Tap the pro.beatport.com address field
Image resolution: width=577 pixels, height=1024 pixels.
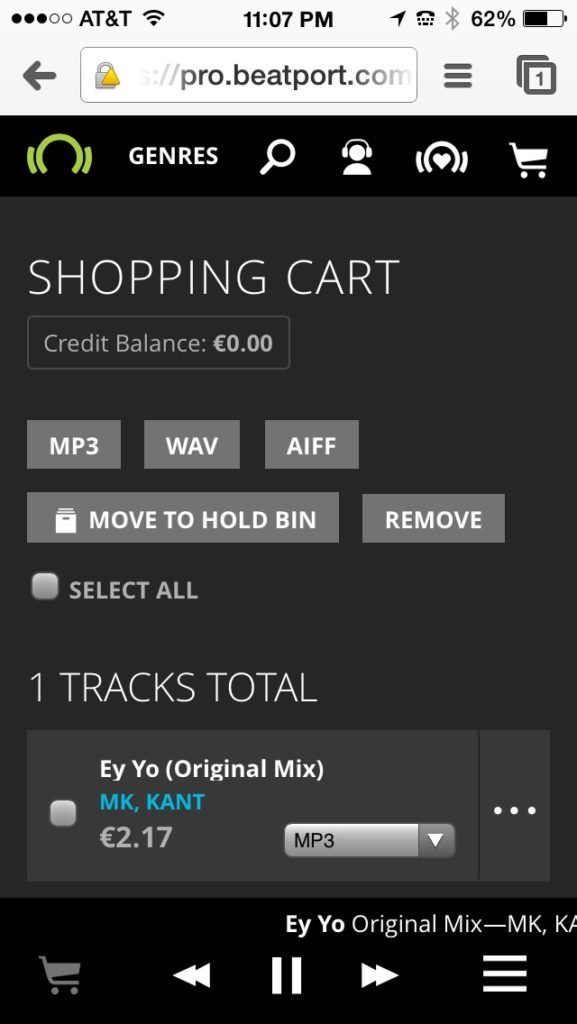click(x=249, y=75)
